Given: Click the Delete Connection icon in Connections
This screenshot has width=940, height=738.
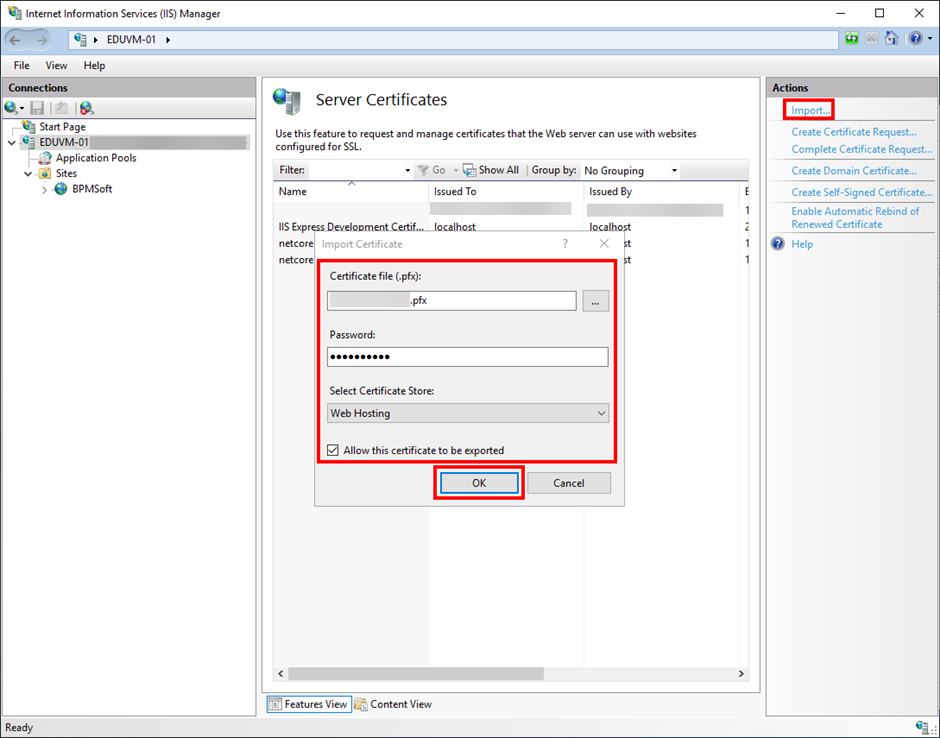Looking at the screenshot, I should tap(87, 108).
